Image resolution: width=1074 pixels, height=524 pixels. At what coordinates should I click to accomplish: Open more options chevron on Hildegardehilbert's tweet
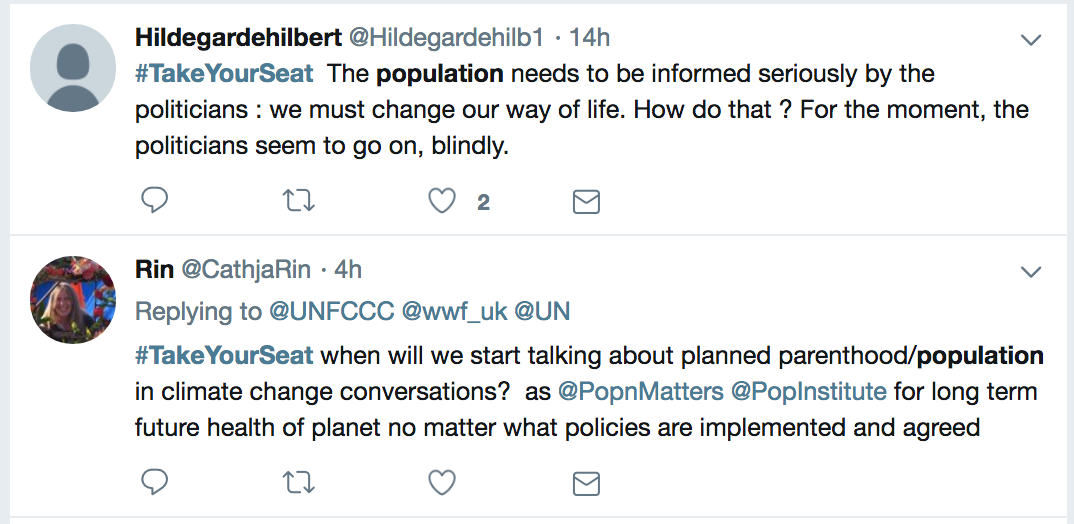(1030, 40)
